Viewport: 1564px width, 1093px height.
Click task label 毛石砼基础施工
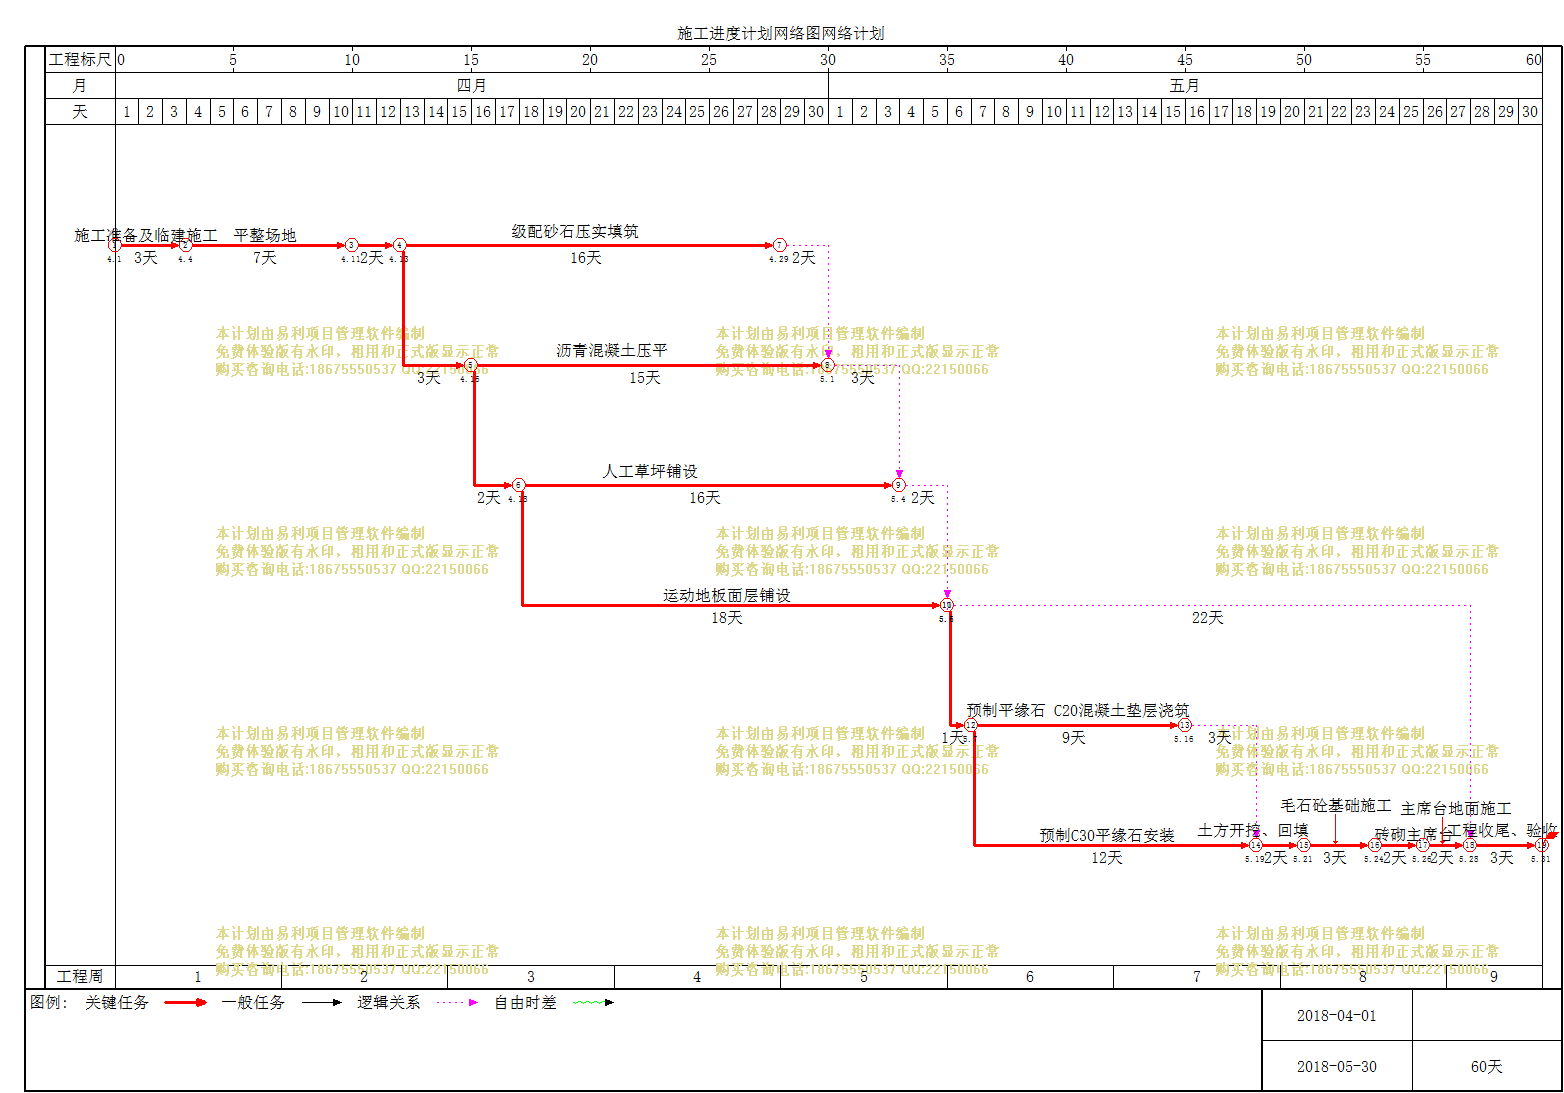1336,805
